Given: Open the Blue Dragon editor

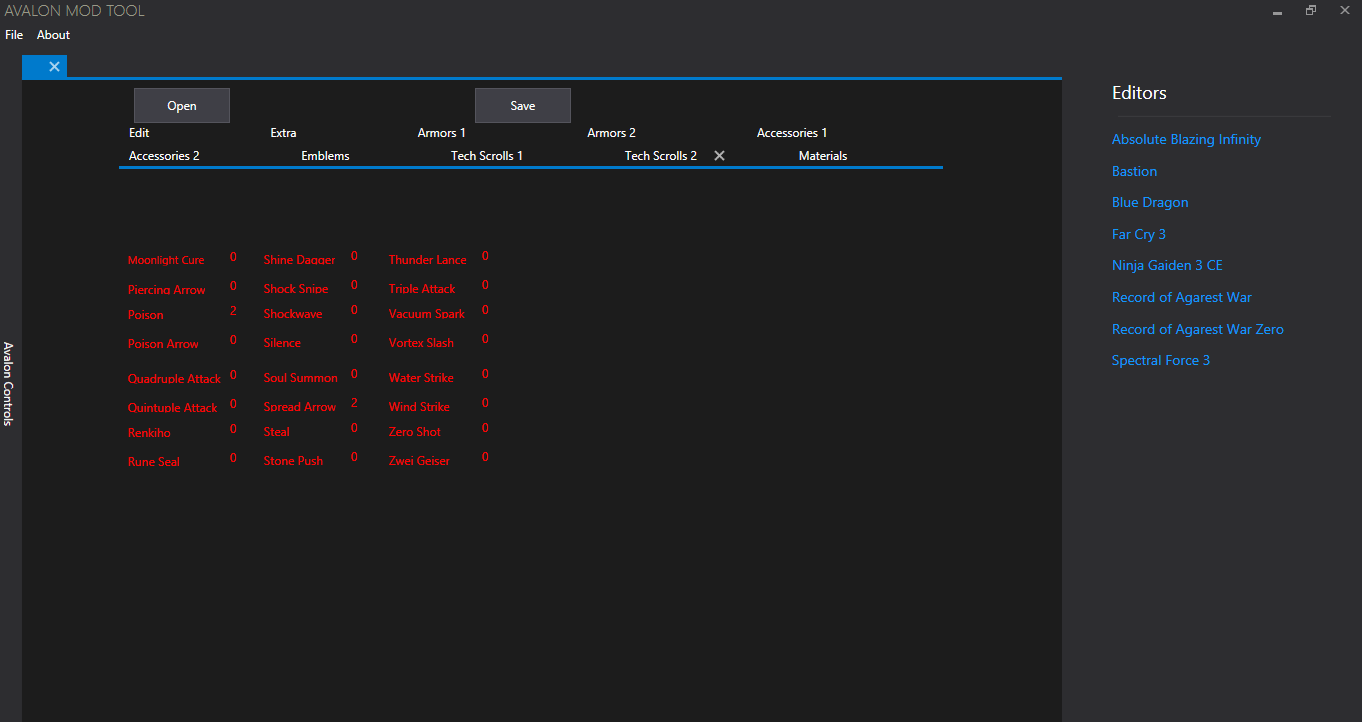Looking at the screenshot, I should click(1150, 202).
